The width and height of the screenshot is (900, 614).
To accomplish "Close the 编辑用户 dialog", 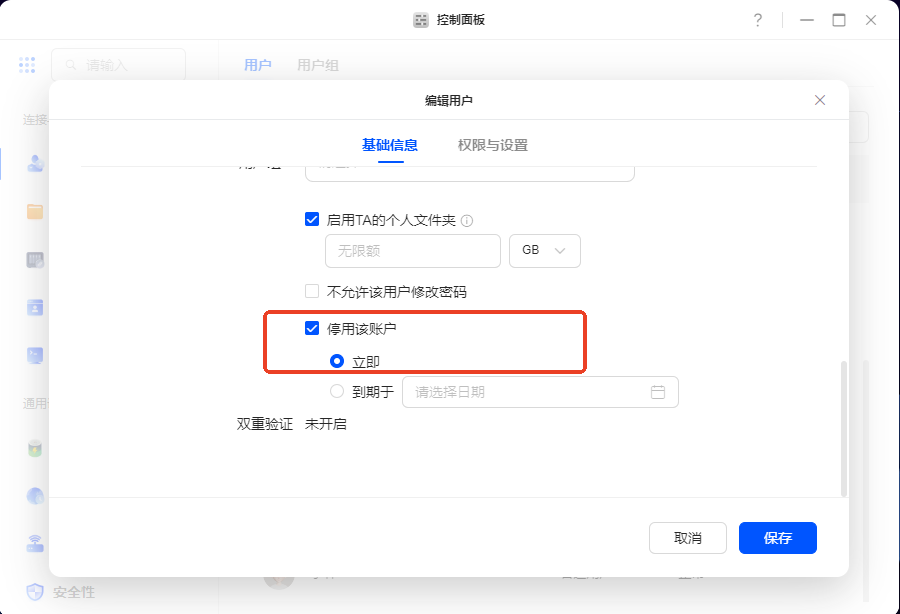I will click(x=820, y=100).
